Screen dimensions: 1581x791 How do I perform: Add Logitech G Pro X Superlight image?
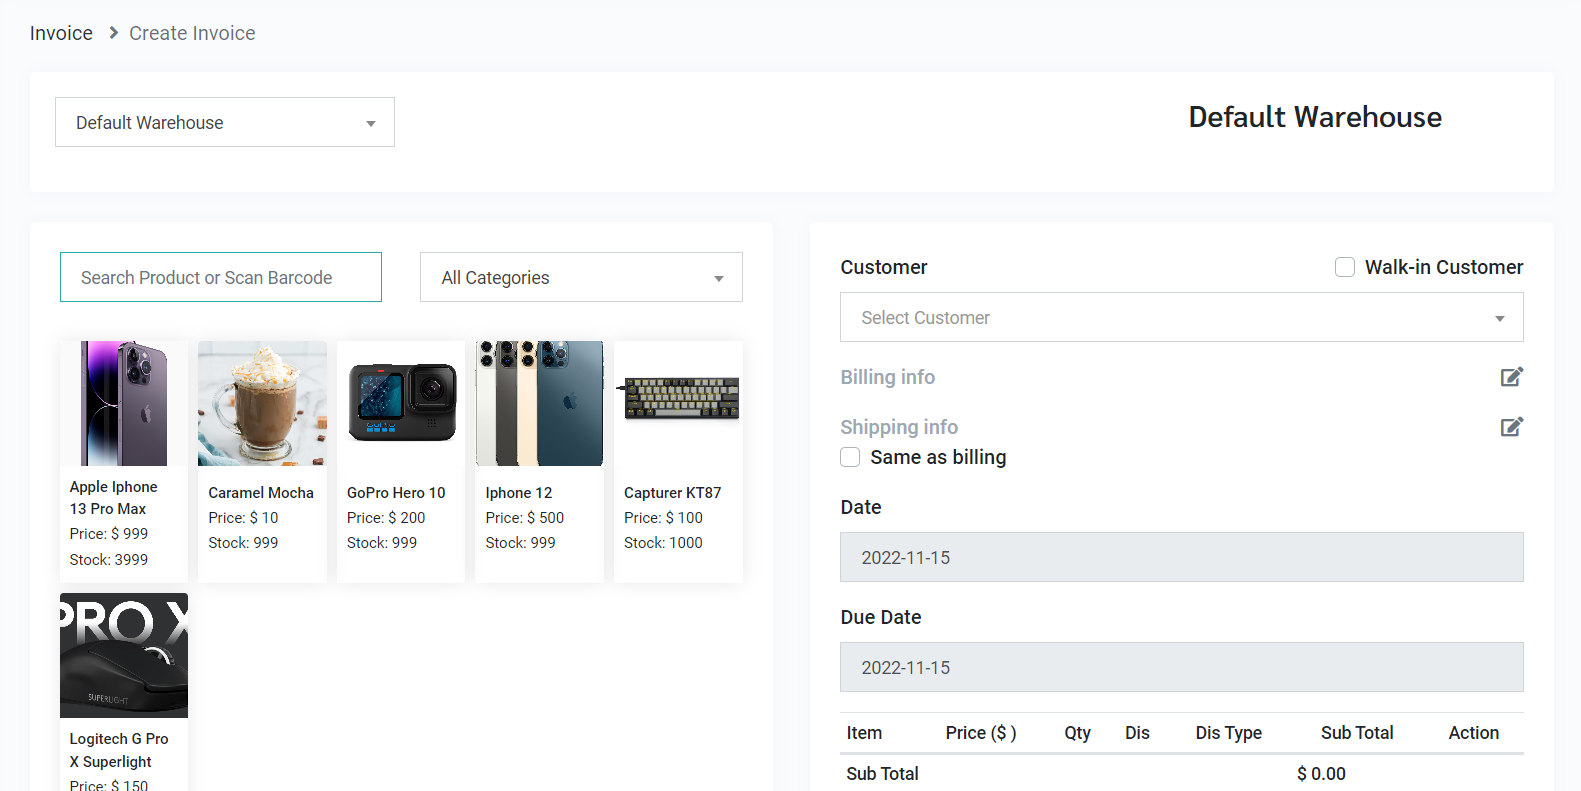point(124,655)
